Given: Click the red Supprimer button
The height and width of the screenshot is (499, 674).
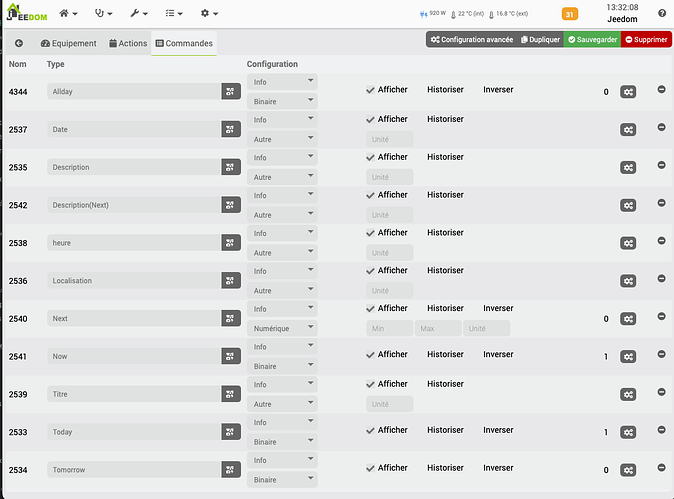Looking at the screenshot, I should pyautogui.click(x=646, y=40).
